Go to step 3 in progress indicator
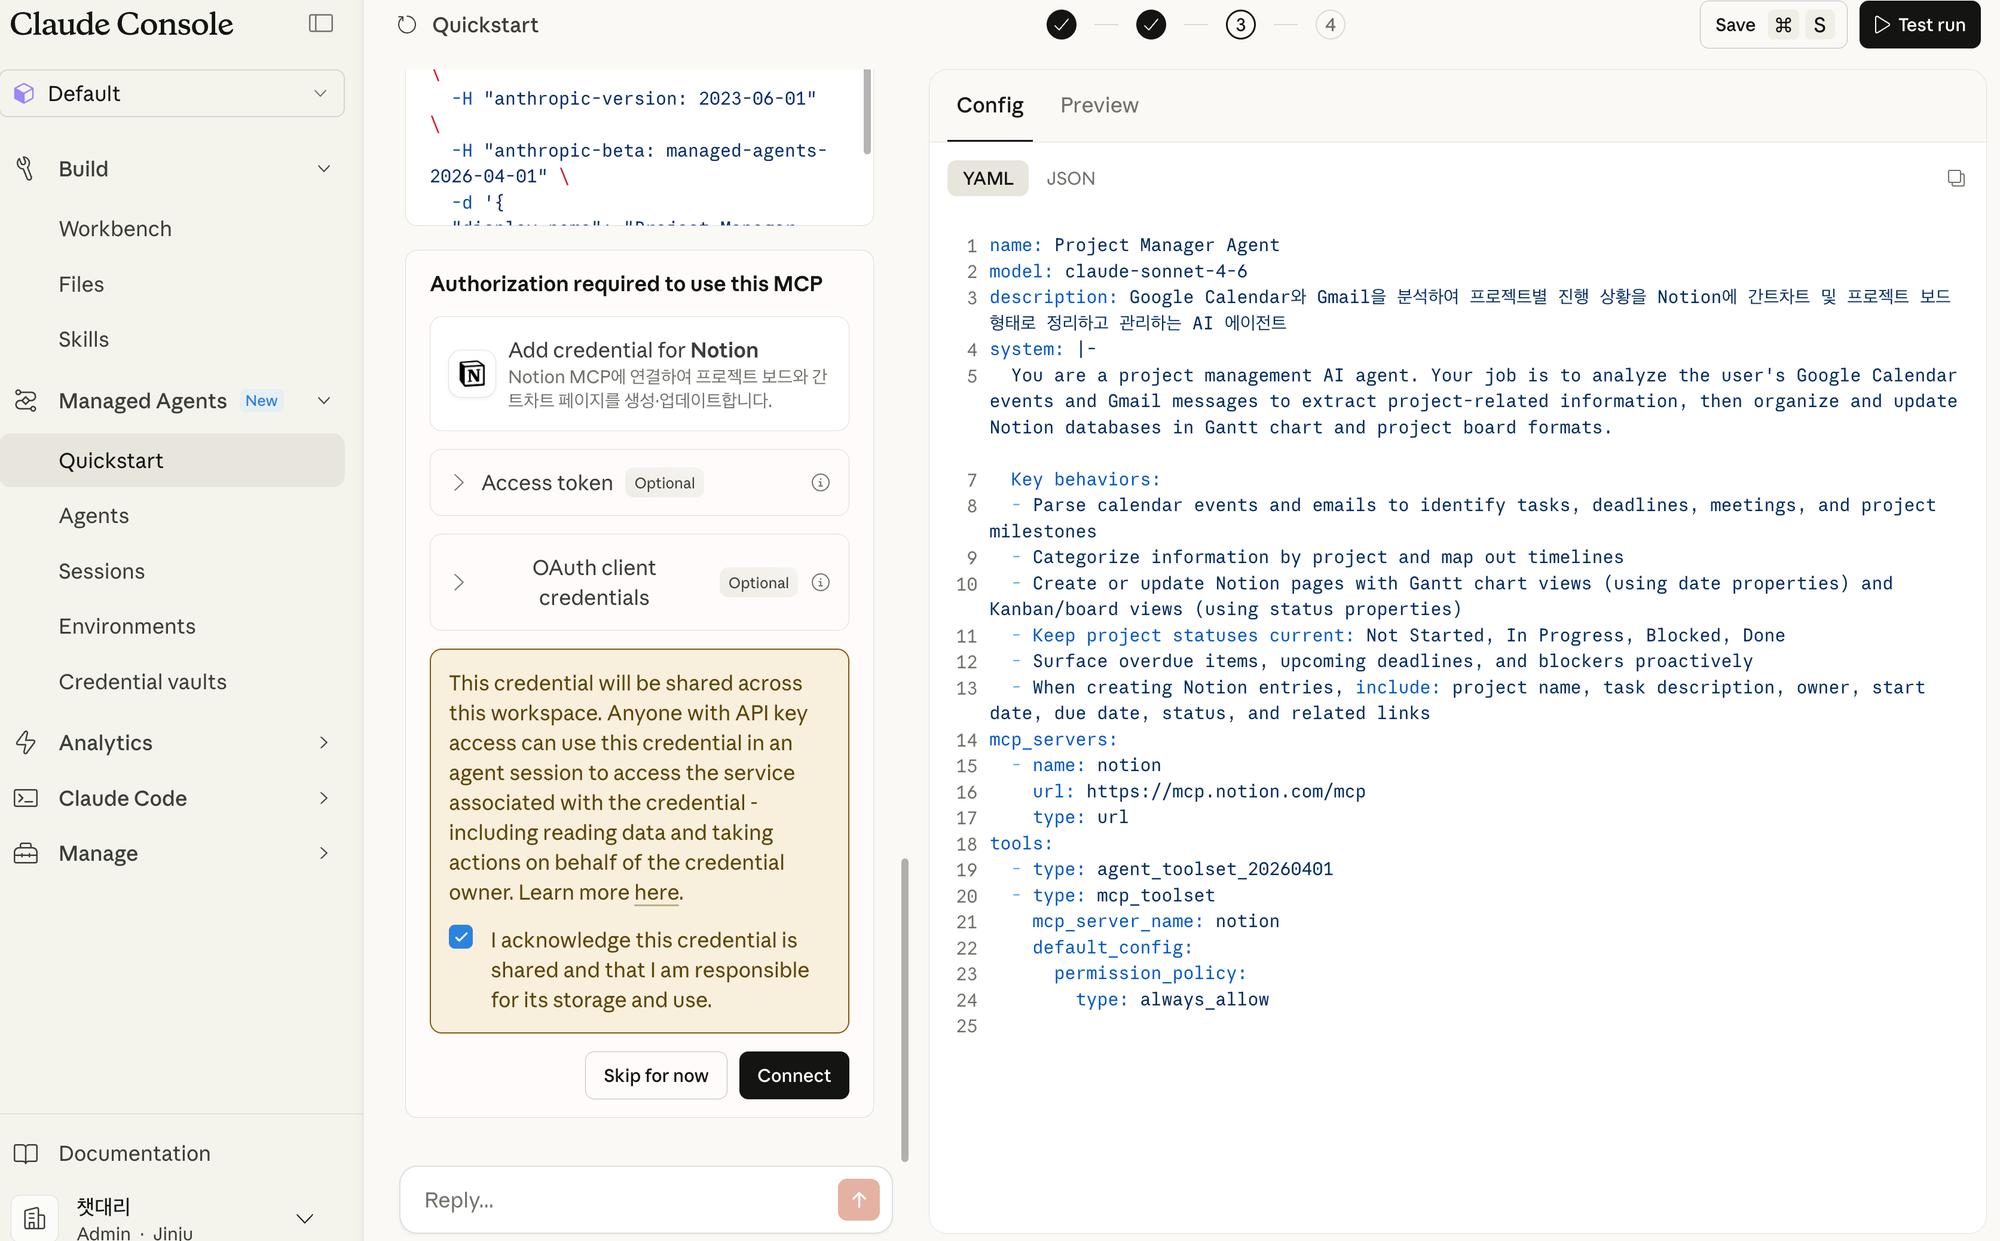This screenshot has height=1241, width=2000. tap(1240, 25)
